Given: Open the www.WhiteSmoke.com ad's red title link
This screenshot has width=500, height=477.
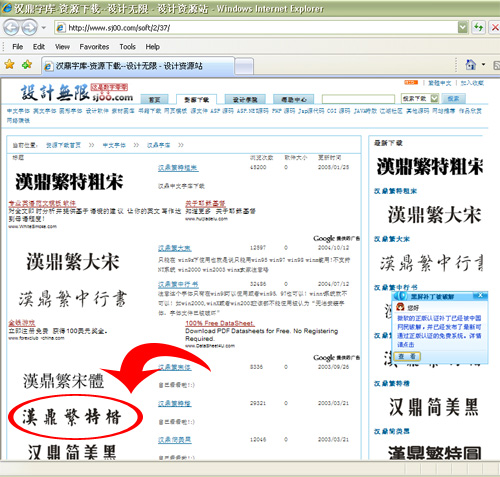Looking at the screenshot, I should (42, 203).
